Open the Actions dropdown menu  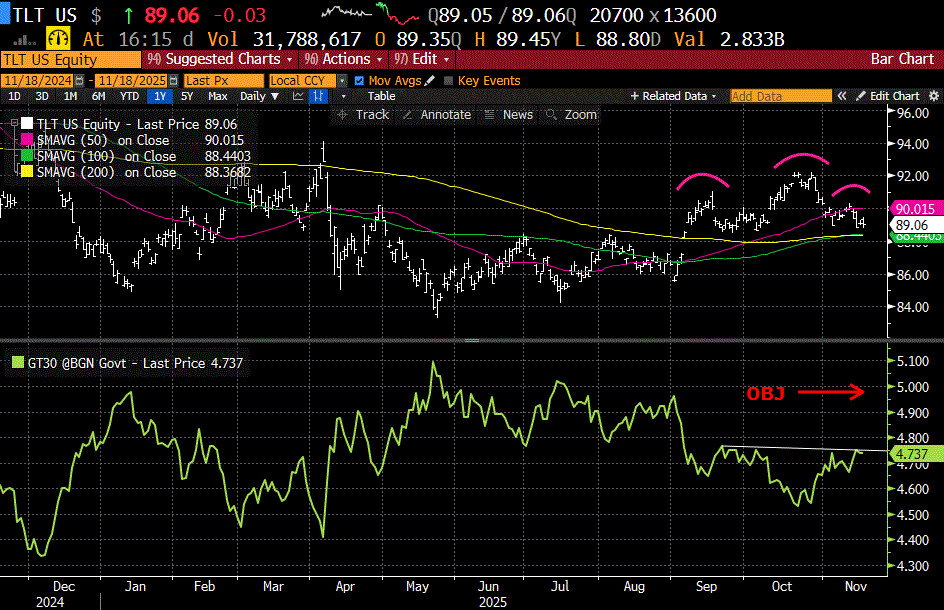pos(344,59)
